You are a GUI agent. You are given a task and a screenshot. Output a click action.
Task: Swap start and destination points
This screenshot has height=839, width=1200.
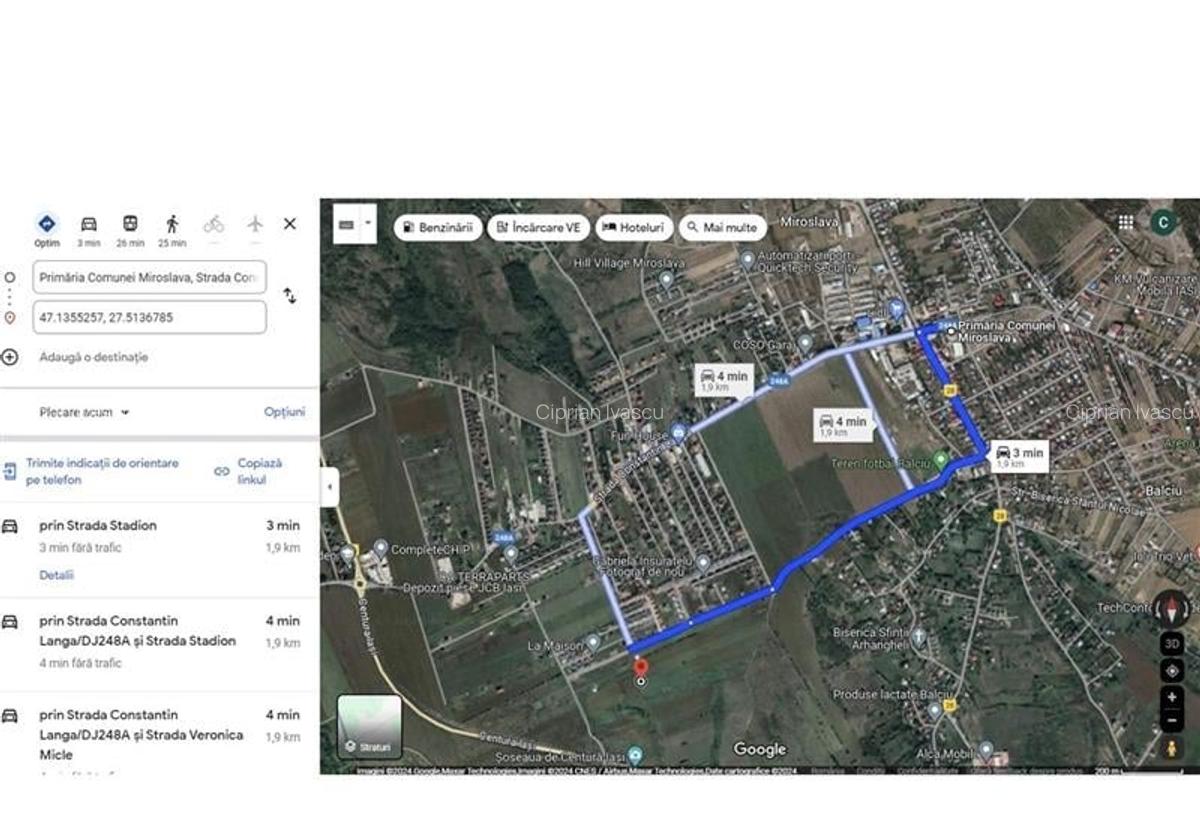tap(289, 296)
